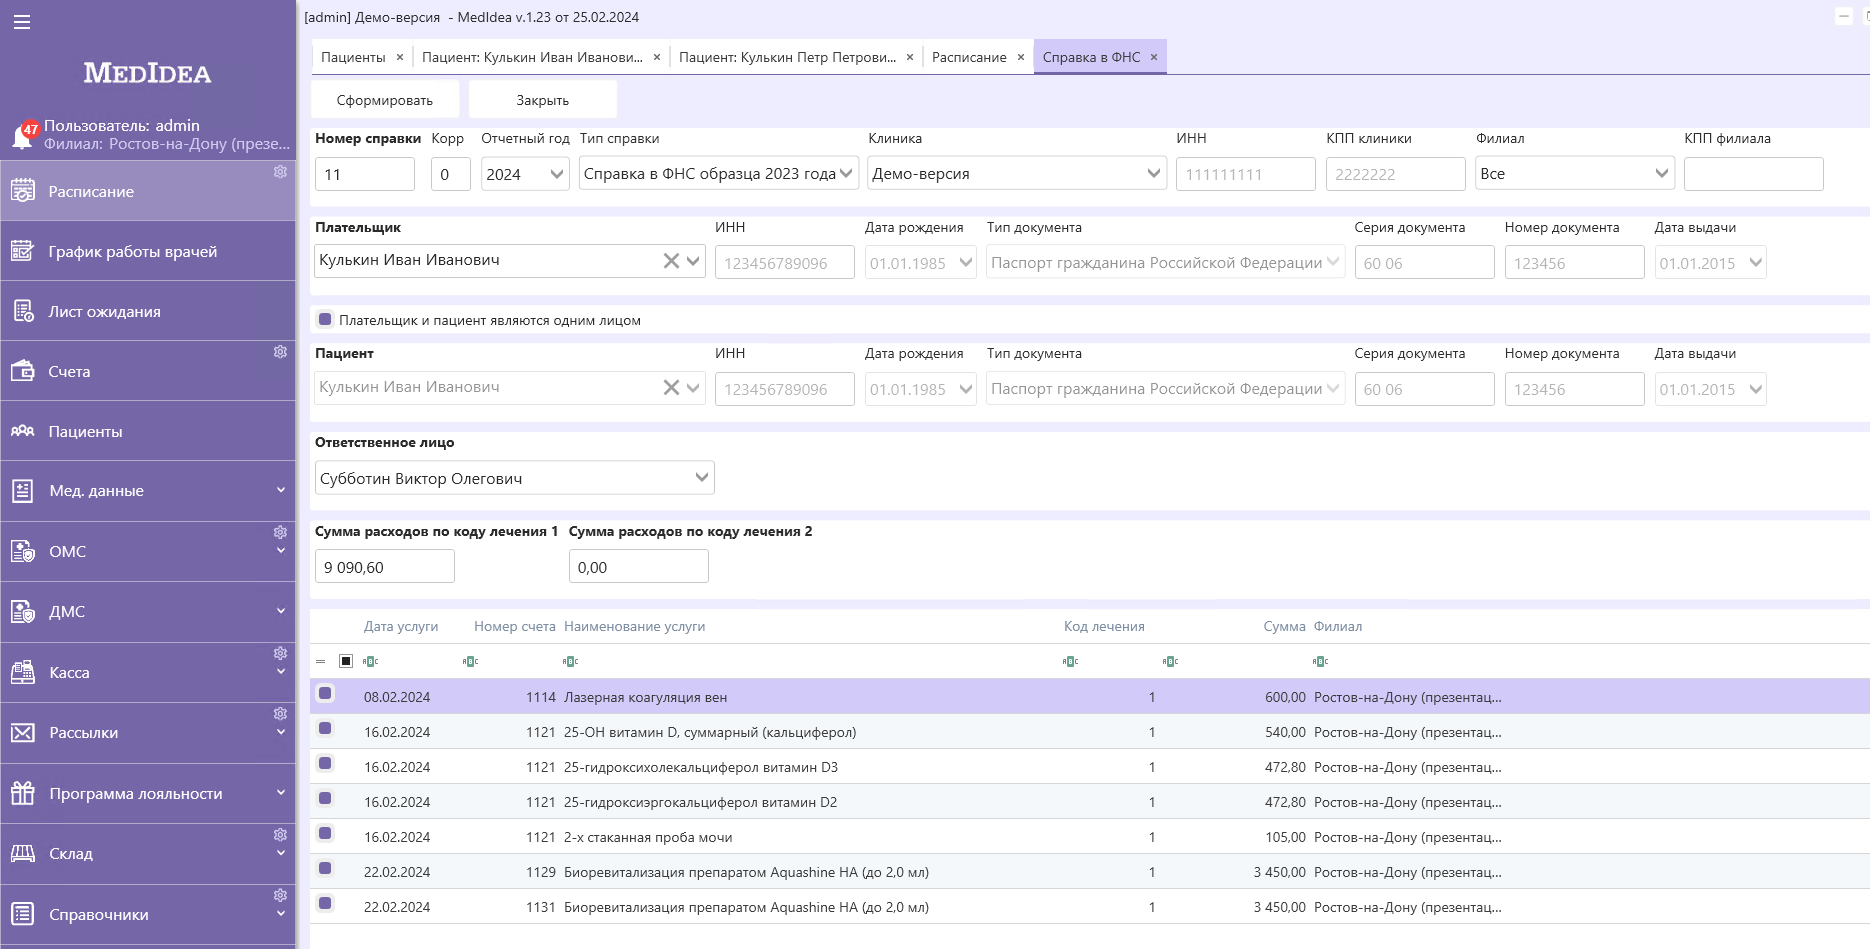Click the Склад warehouse icon
This screenshot has width=1870, height=949.
click(x=23, y=853)
